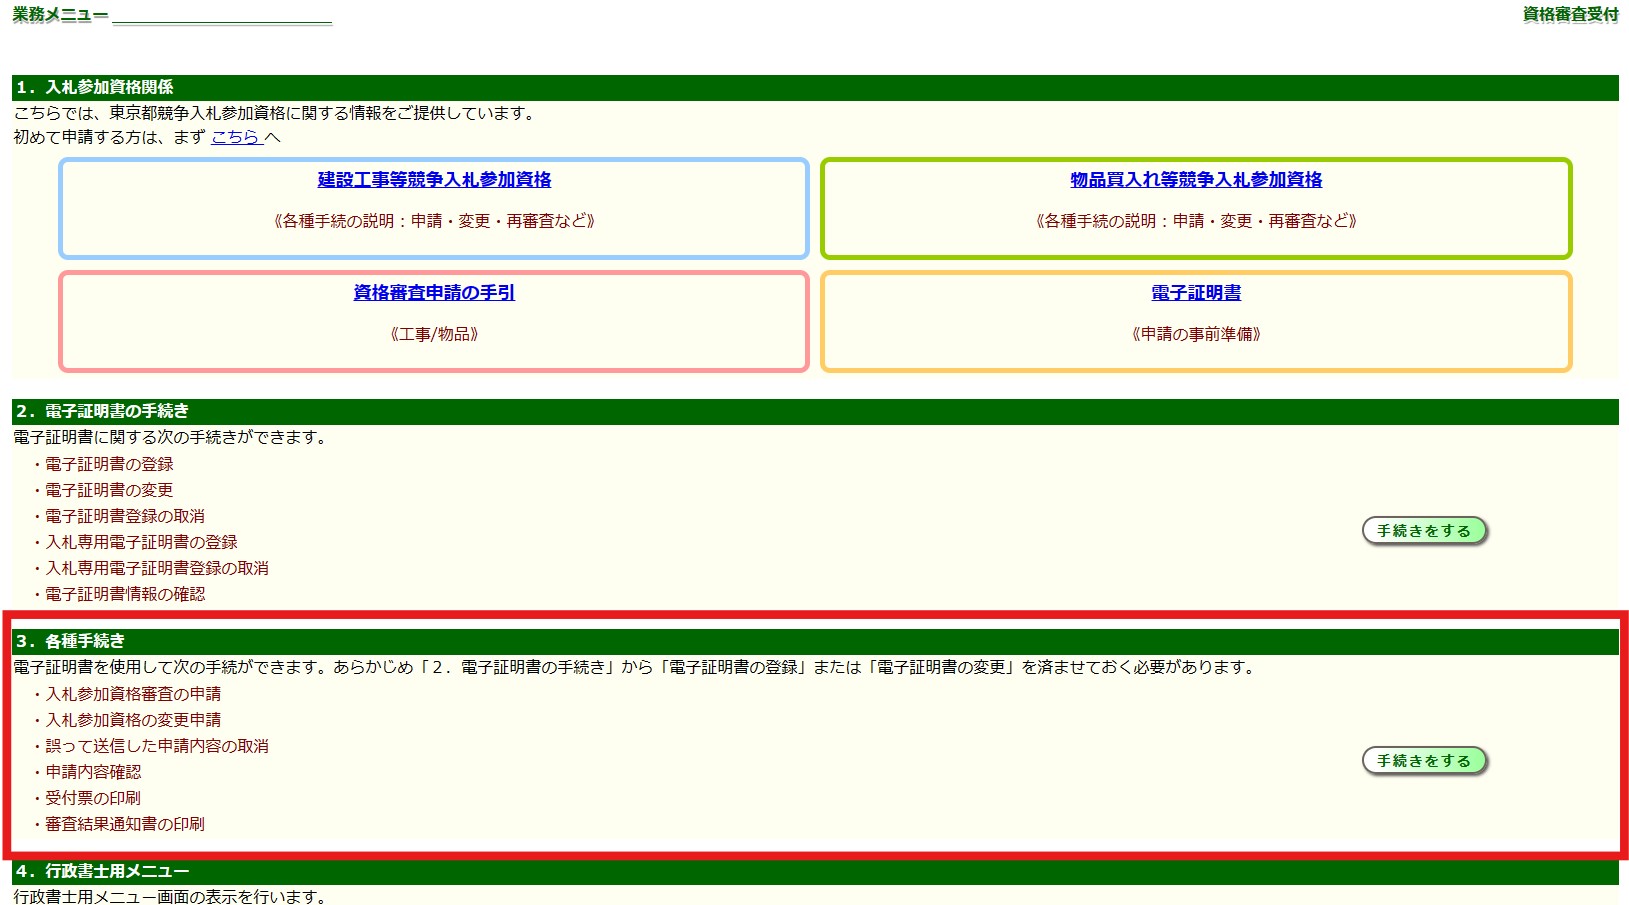Viewport: 1629px width, 905px height.
Task: Select the text 申請内容確認
Action: [x=93, y=772]
